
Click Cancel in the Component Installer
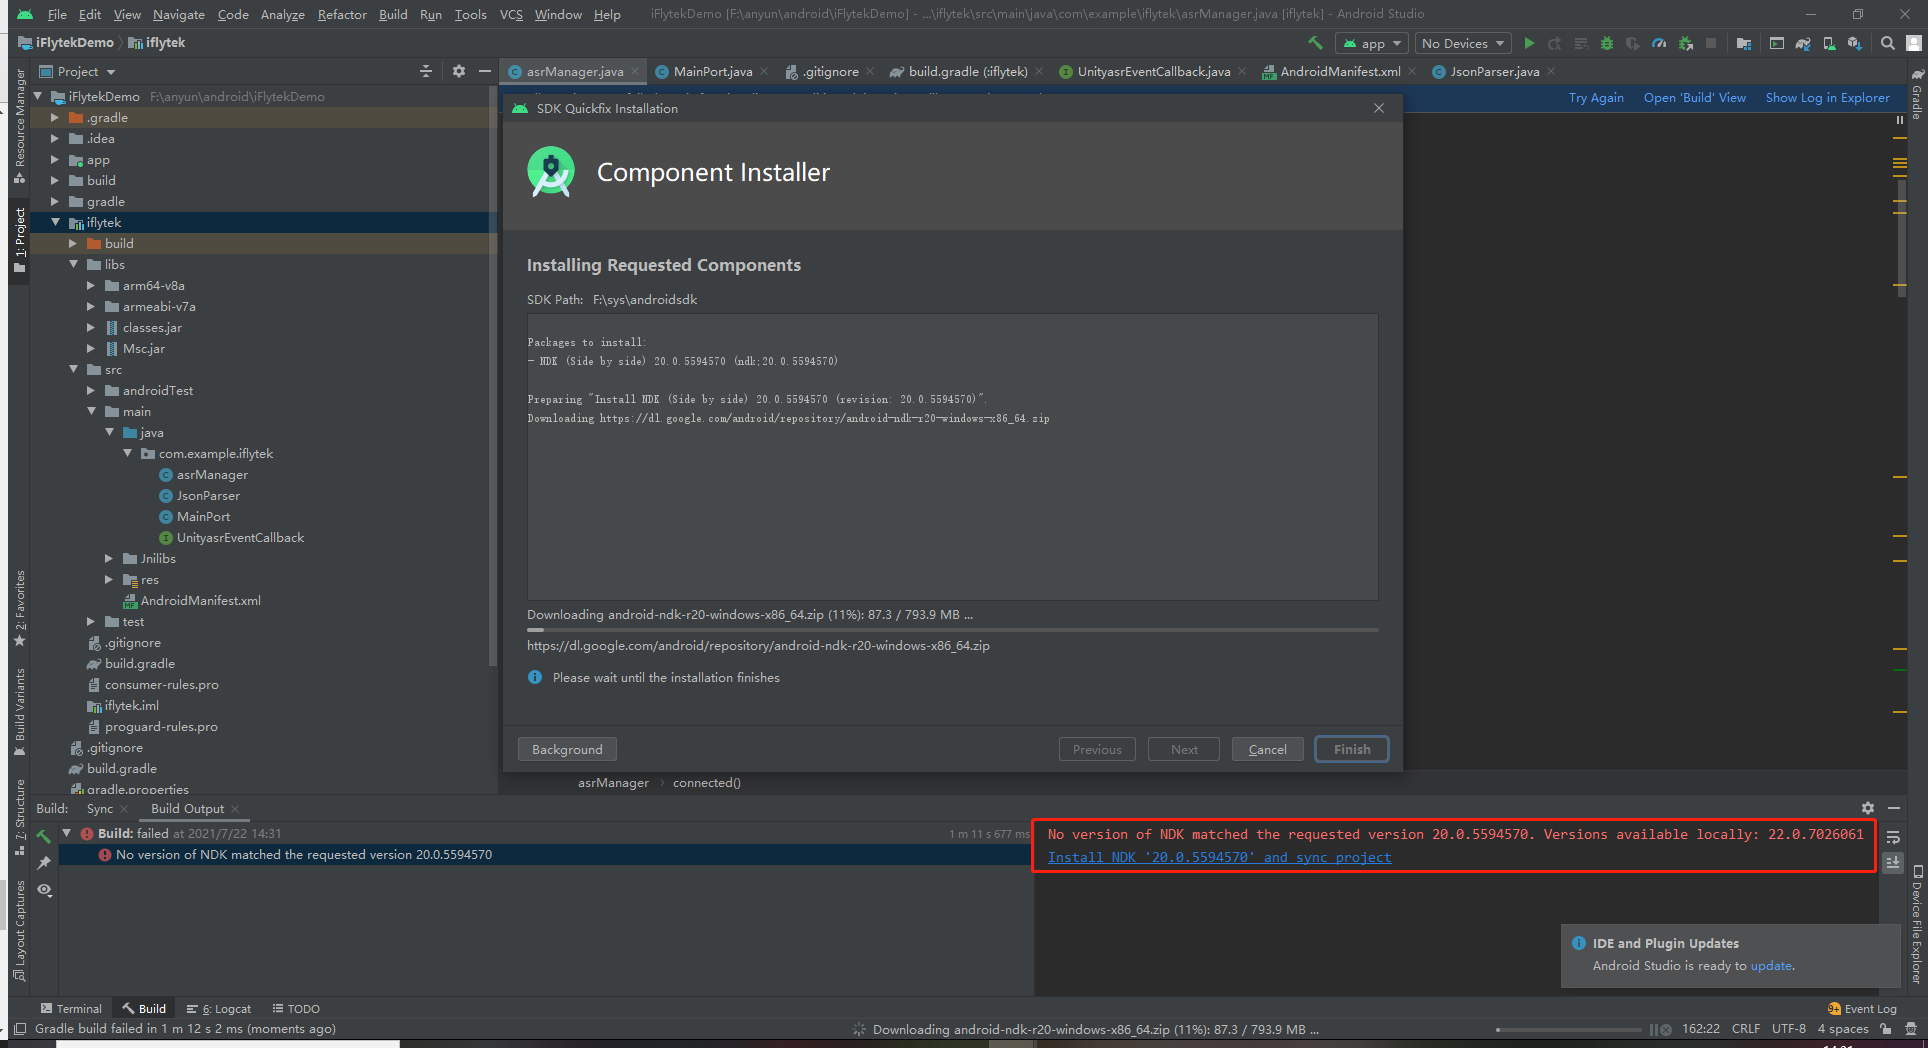1267,749
